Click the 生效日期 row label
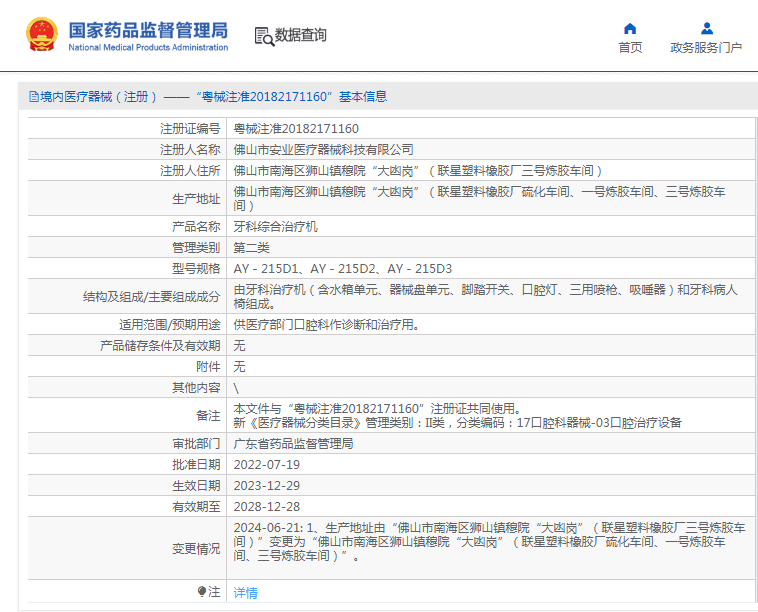758x612 pixels. click(x=196, y=485)
